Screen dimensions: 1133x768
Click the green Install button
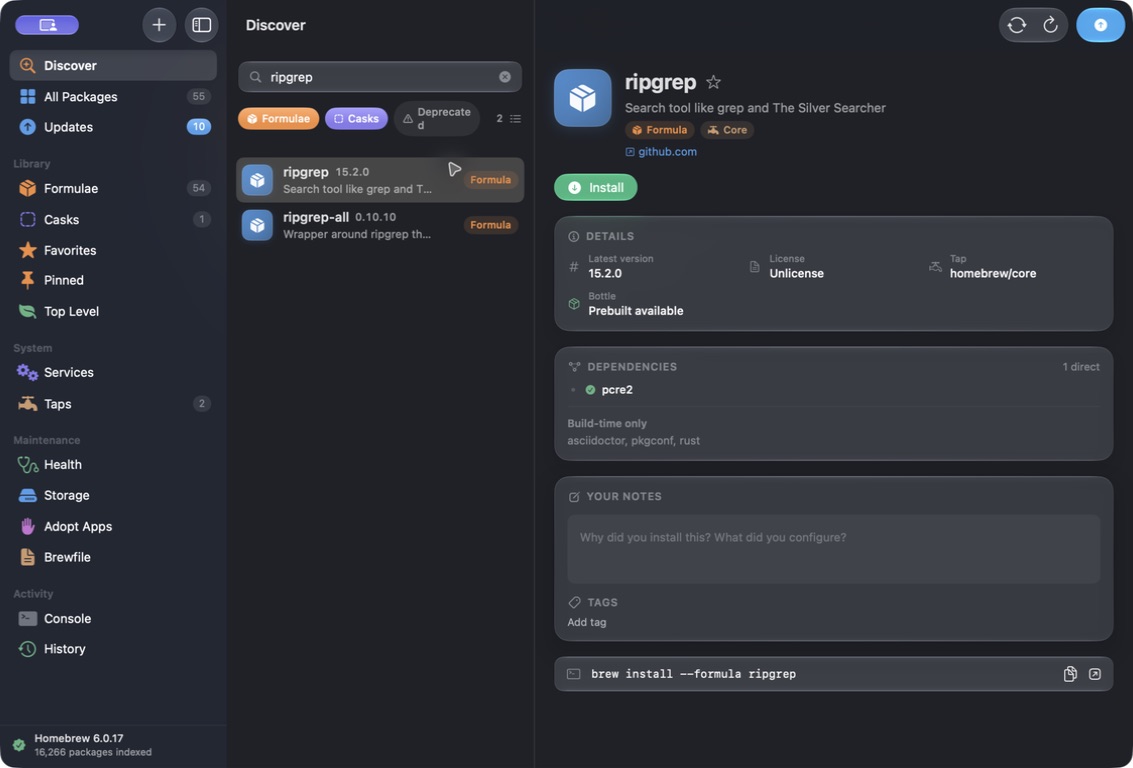coord(595,188)
